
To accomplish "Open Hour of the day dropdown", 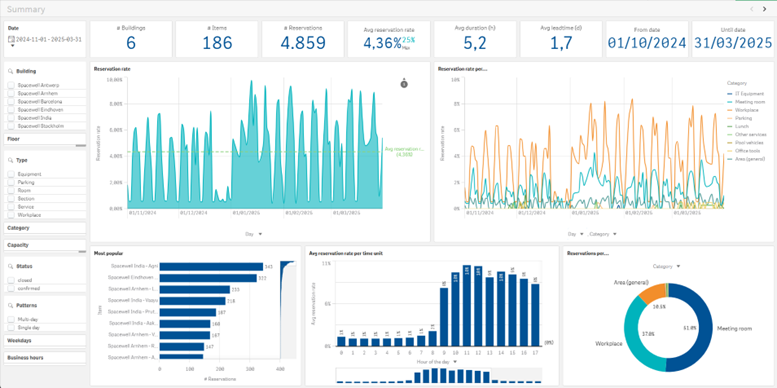I will [436, 362].
